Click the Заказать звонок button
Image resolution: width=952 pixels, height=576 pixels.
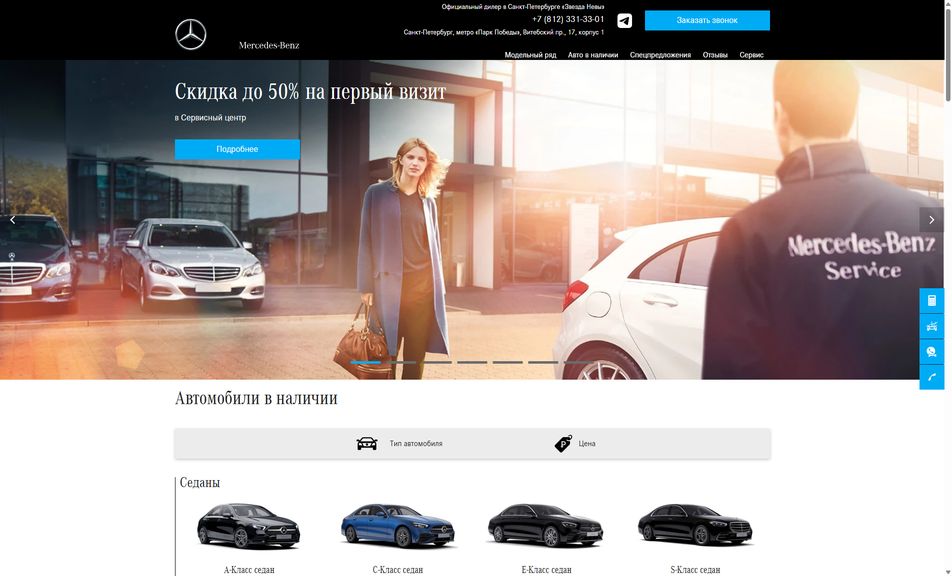707,20
